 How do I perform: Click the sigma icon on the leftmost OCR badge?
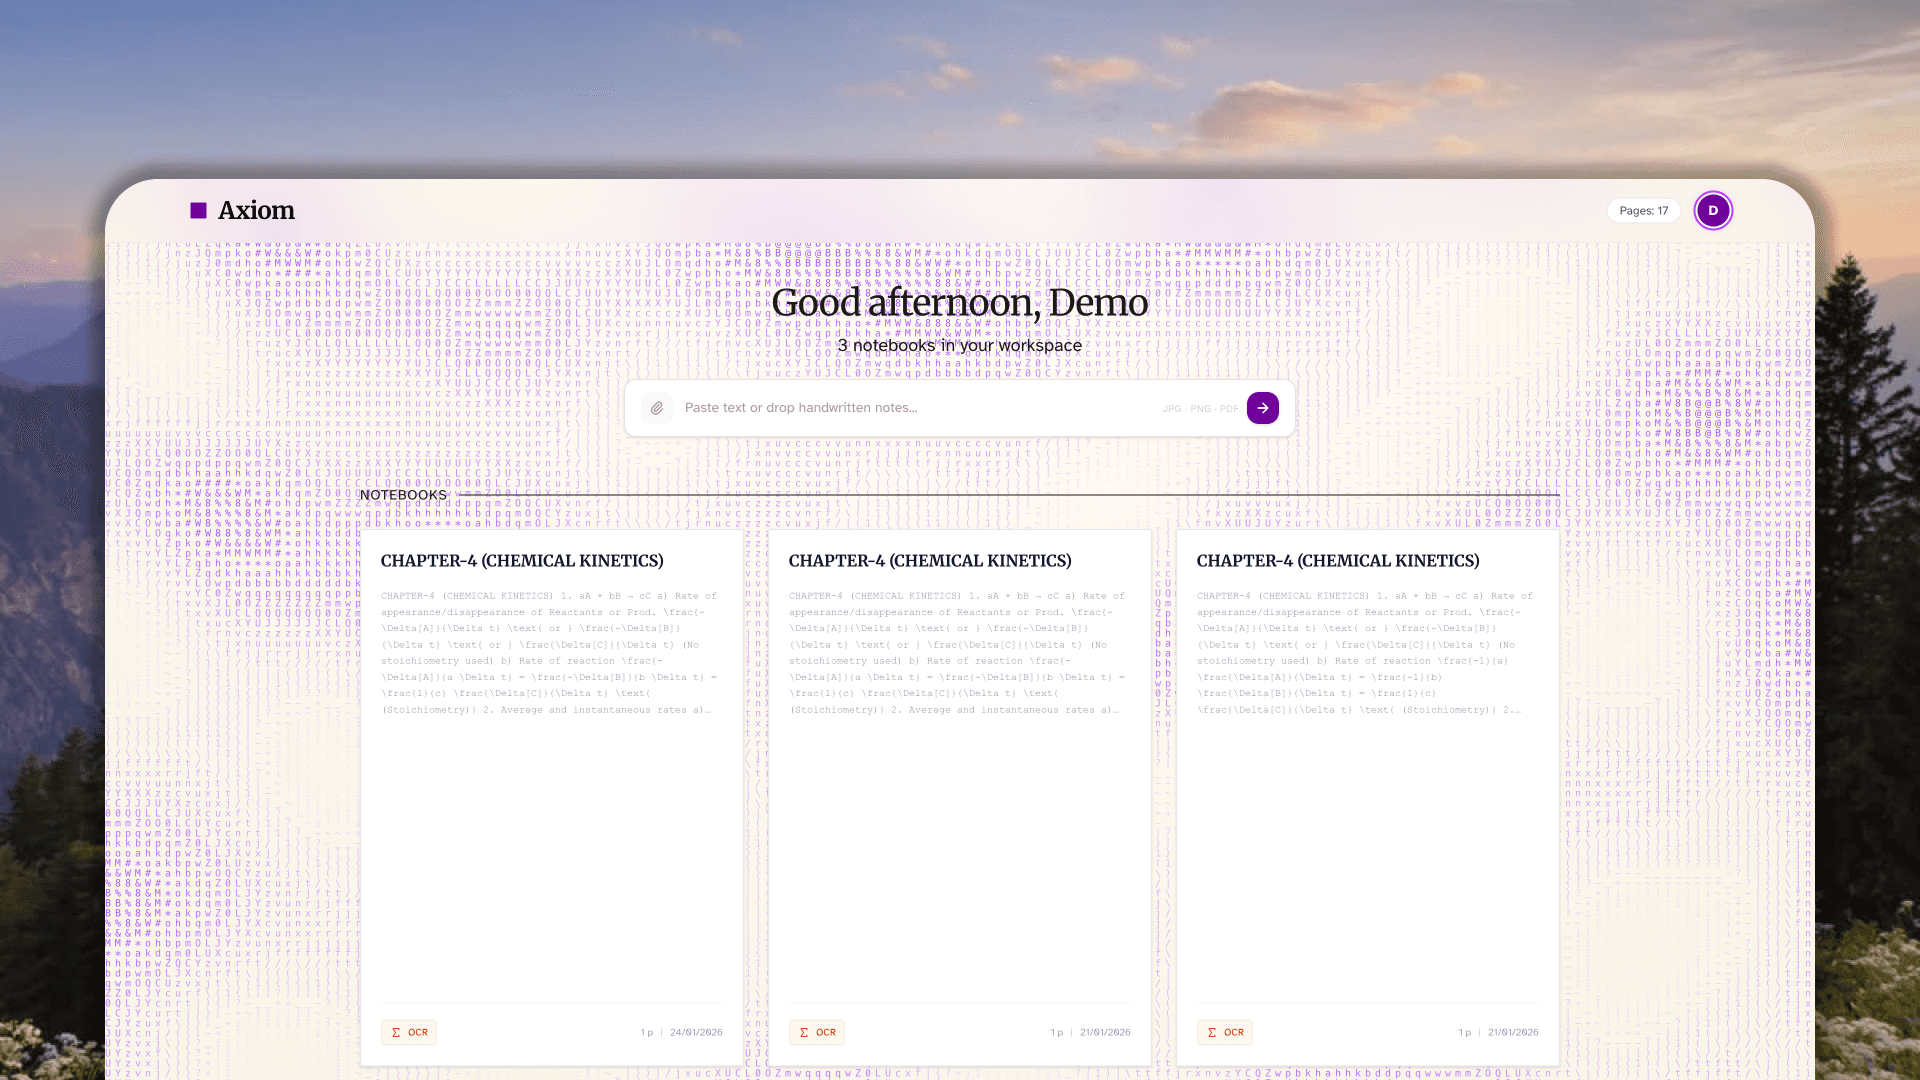[396, 1032]
